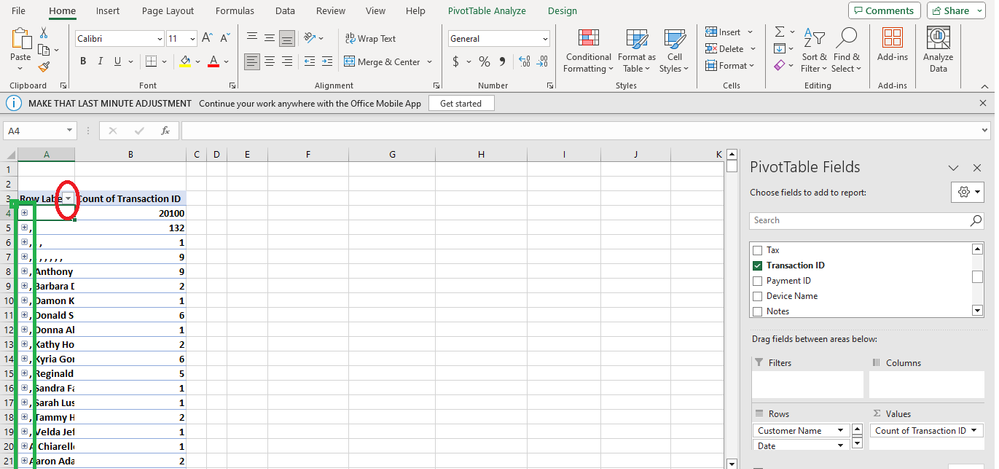Viewport: 999px width, 469px height.
Task: Expand the Aaron Ada row
Action: pyautogui.click(x=24, y=461)
